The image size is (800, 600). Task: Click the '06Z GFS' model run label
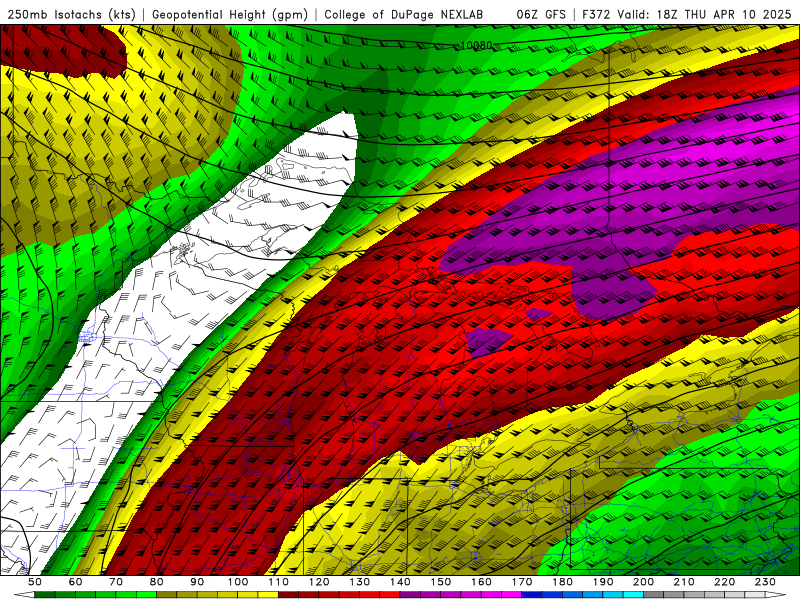point(541,14)
